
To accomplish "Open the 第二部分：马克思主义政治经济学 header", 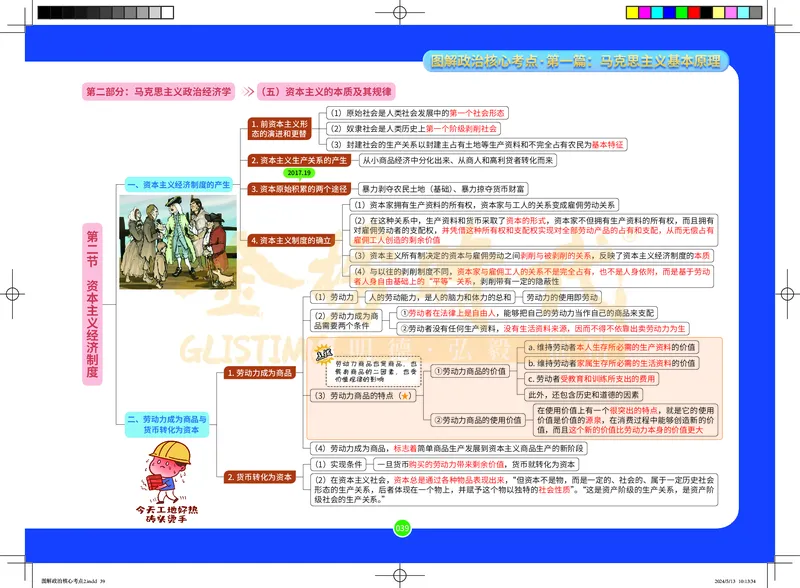I will tap(162, 87).
